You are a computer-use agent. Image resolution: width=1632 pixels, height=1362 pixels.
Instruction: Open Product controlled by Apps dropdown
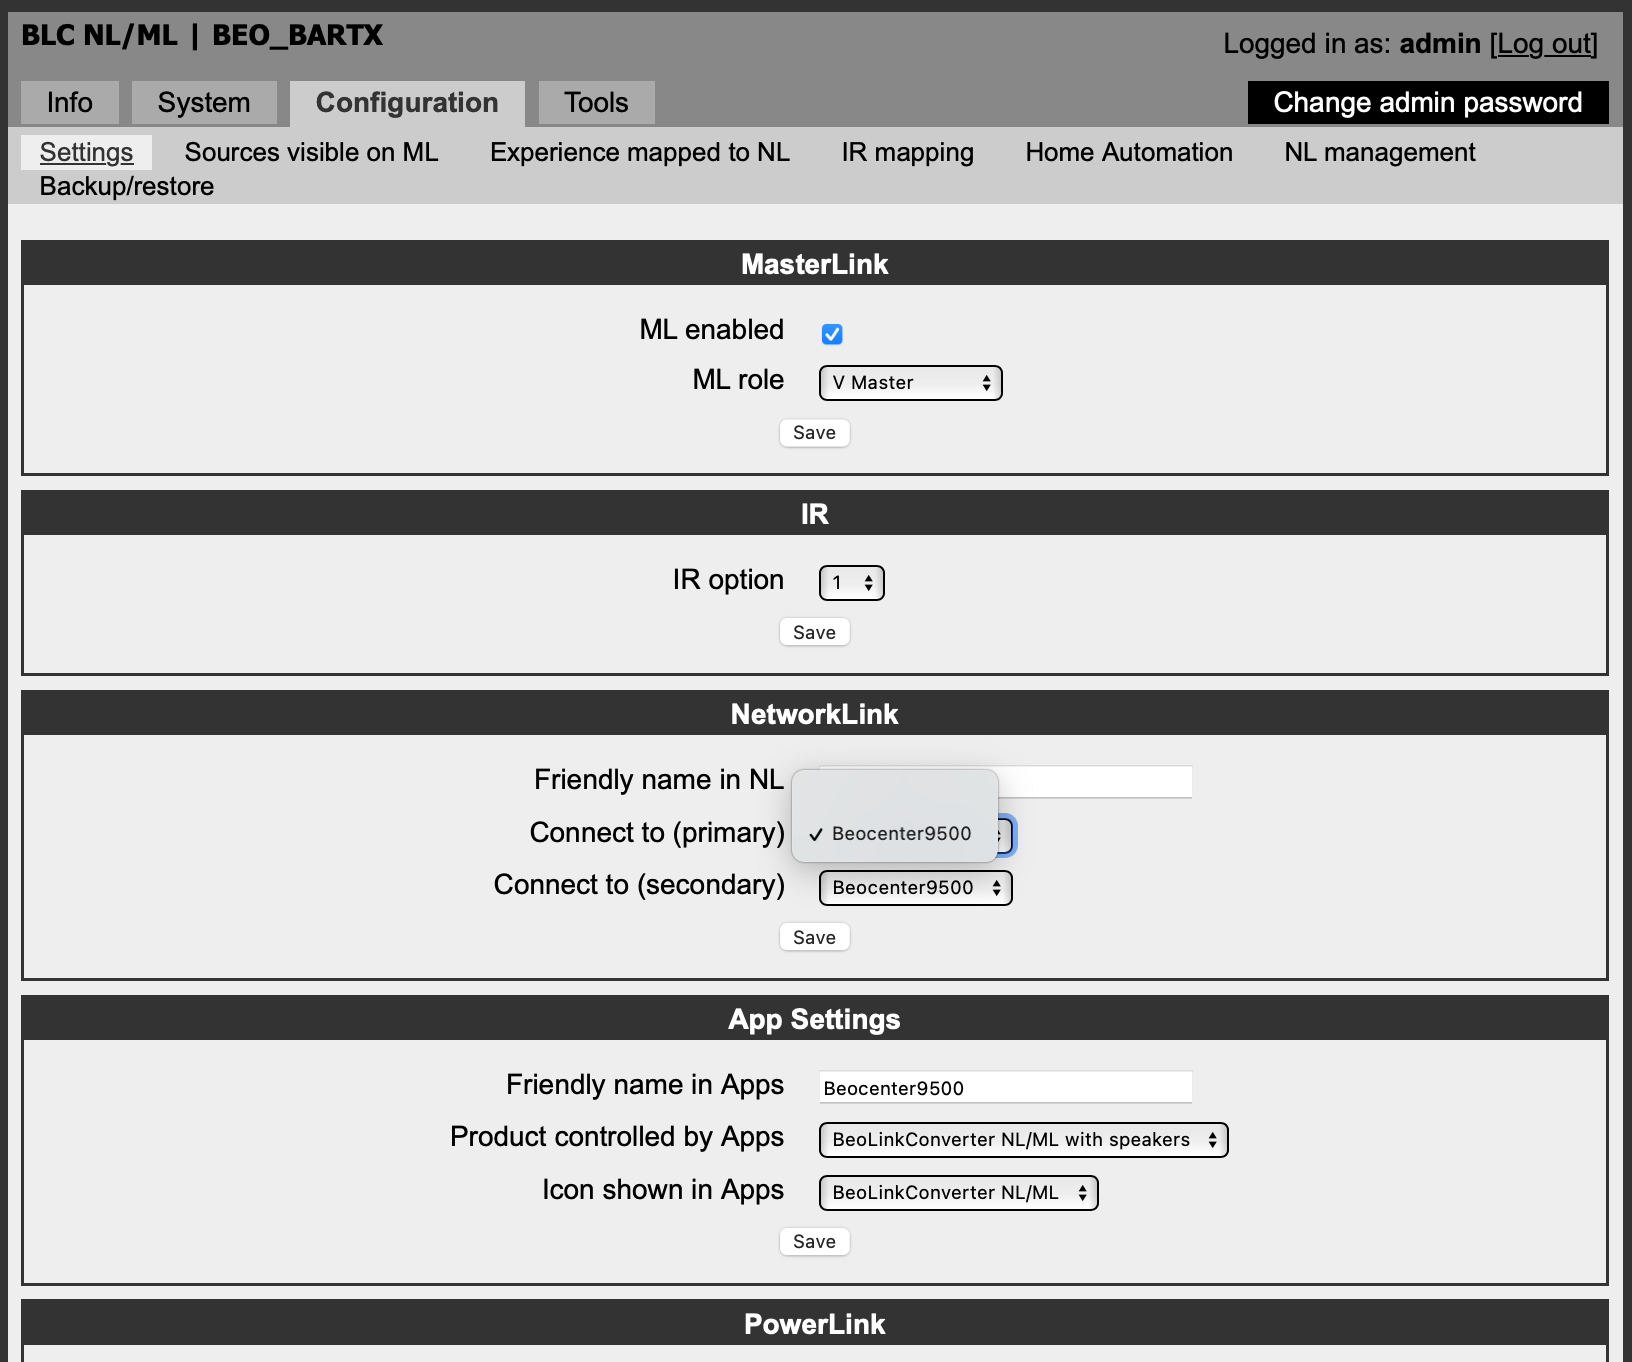1024,1140
